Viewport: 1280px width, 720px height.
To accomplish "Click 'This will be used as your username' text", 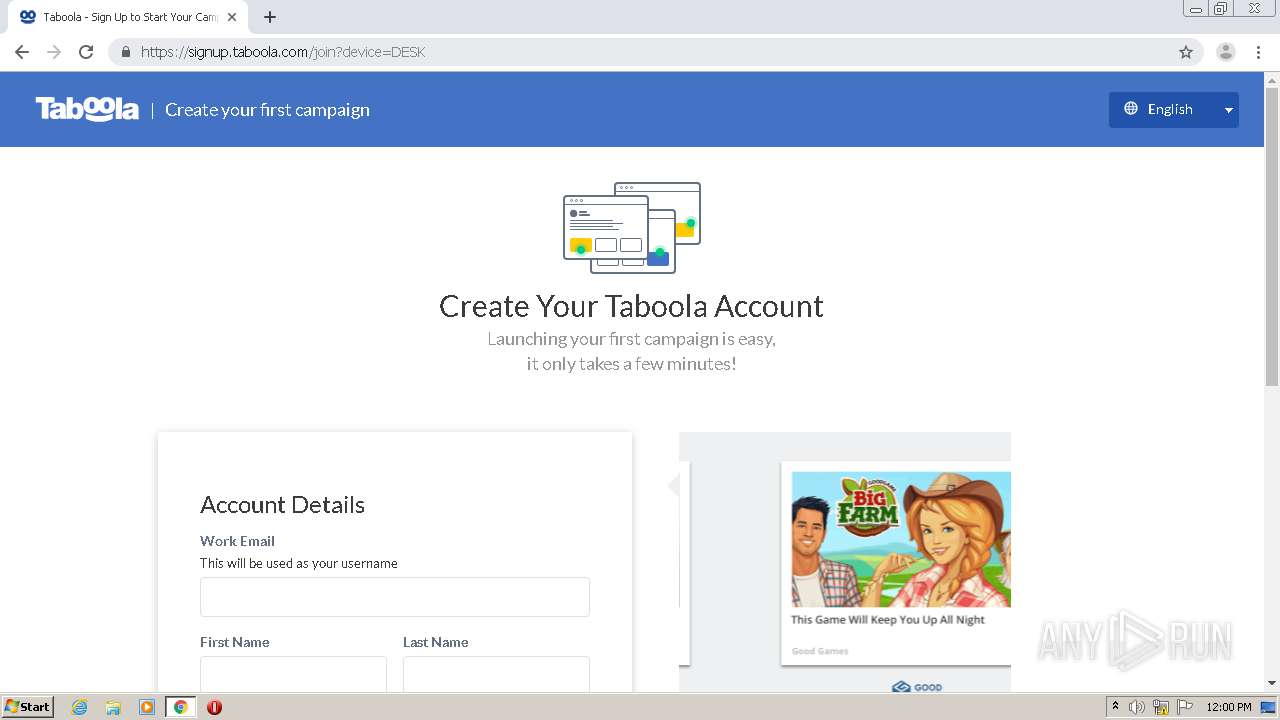I will pyautogui.click(x=299, y=563).
